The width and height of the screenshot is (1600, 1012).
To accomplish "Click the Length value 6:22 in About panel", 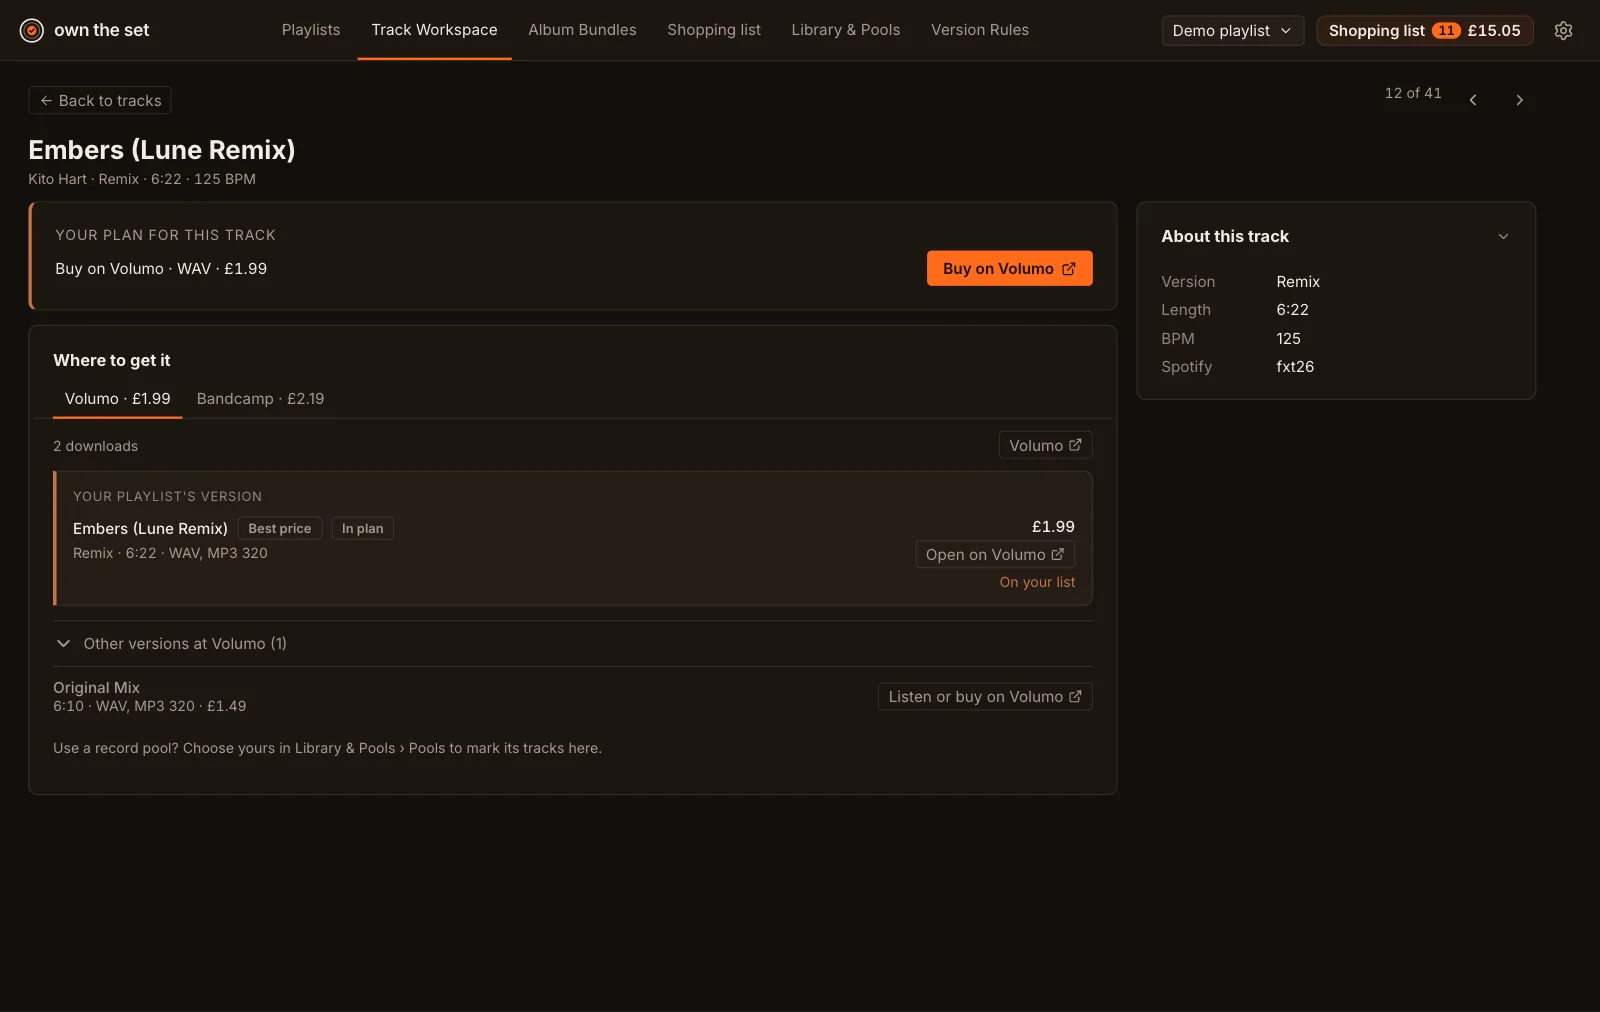I will click(1292, 310).
